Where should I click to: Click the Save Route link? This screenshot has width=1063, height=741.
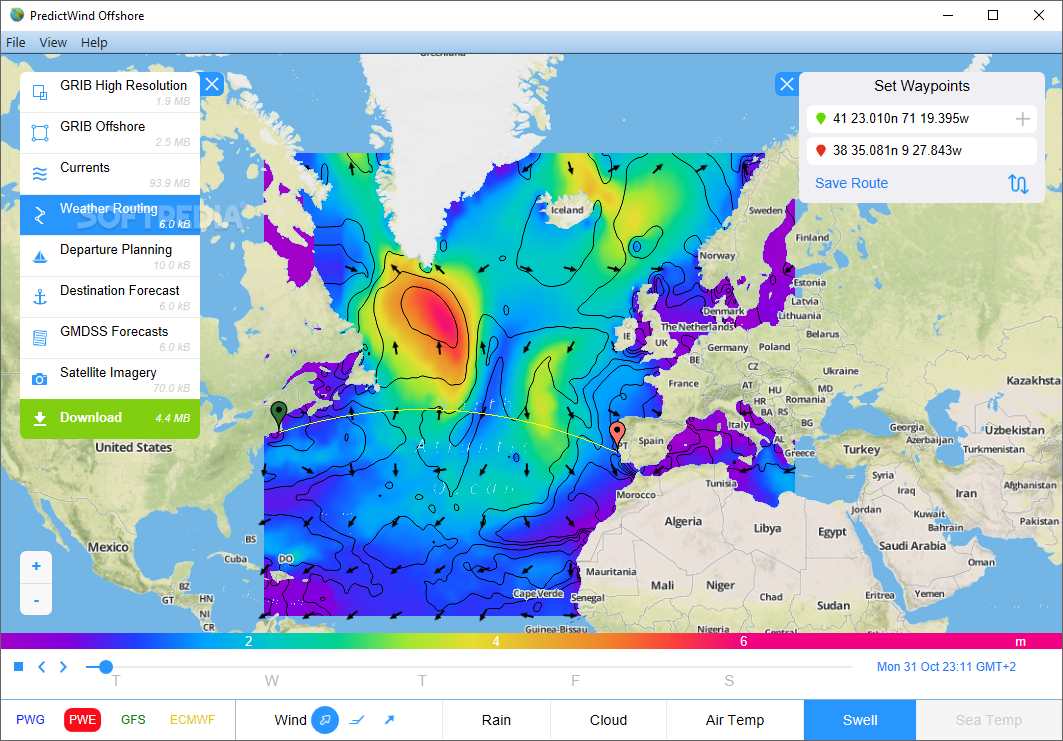(x=851, y=183)
